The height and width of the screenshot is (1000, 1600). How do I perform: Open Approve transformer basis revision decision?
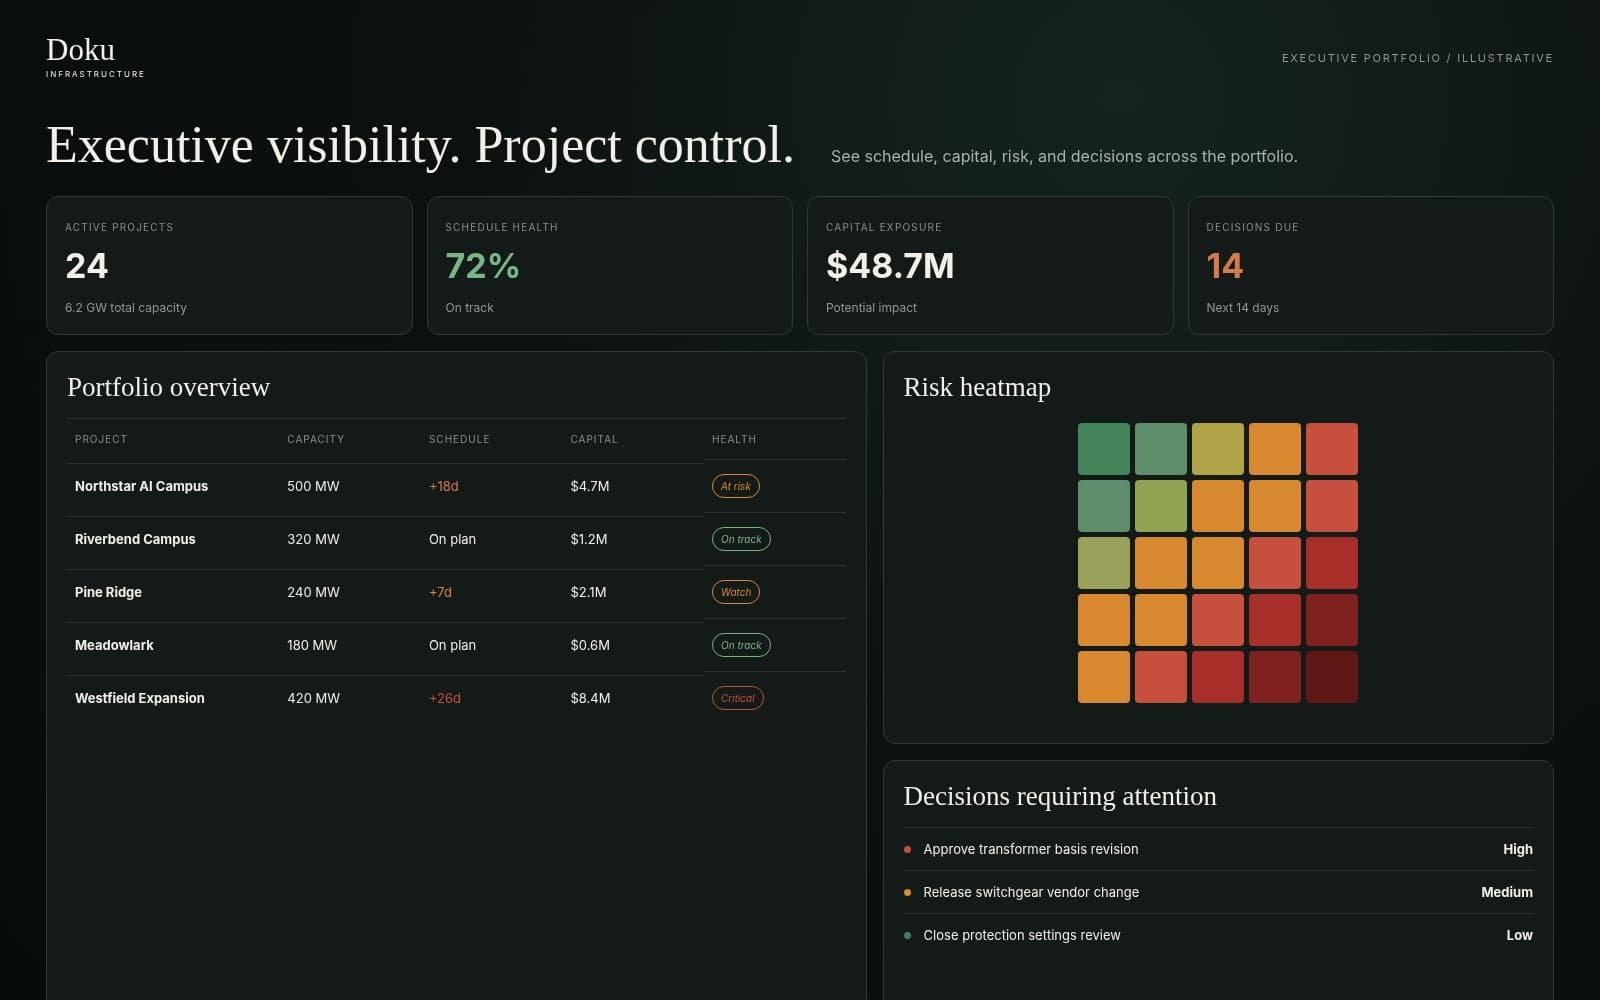pyautogui.click(x=1218, y=849)
